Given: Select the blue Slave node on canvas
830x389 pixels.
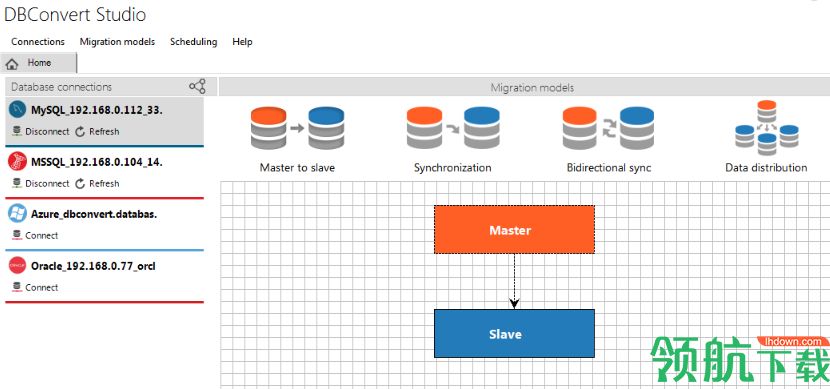Looking at the screenshot, I should (x=514, y=333).
